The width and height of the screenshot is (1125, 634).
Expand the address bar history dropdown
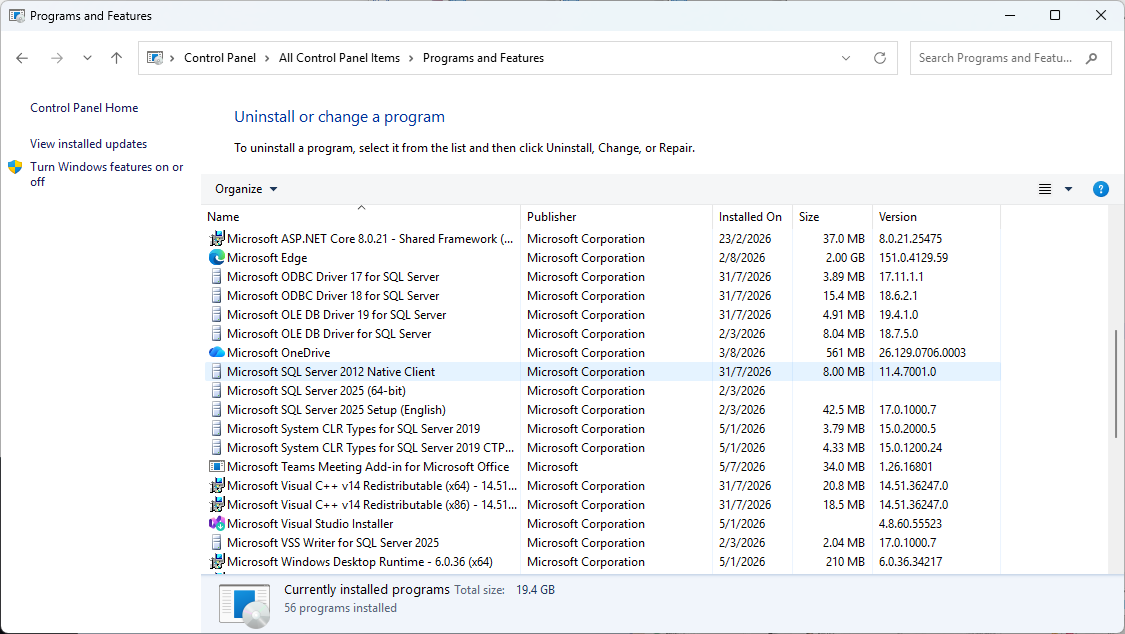(x=846, y=58)
